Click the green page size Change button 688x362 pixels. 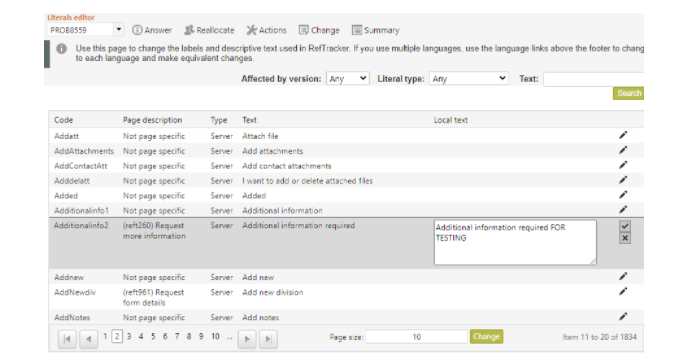pyautogui.click(x=486, y=337)
